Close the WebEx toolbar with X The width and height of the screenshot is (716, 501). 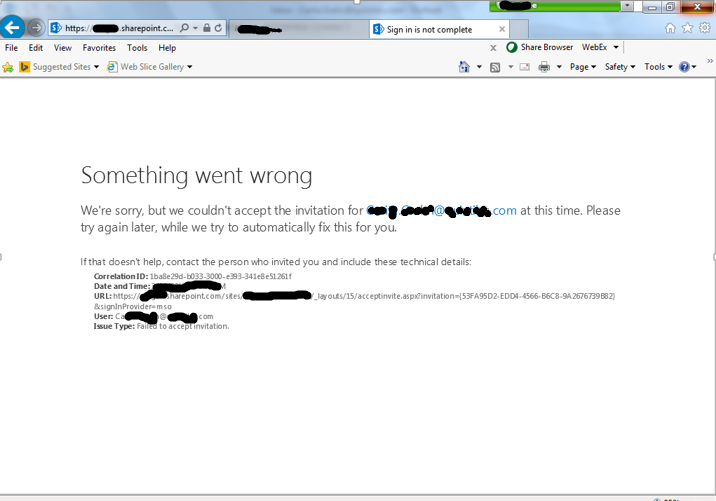coord(493,47)
